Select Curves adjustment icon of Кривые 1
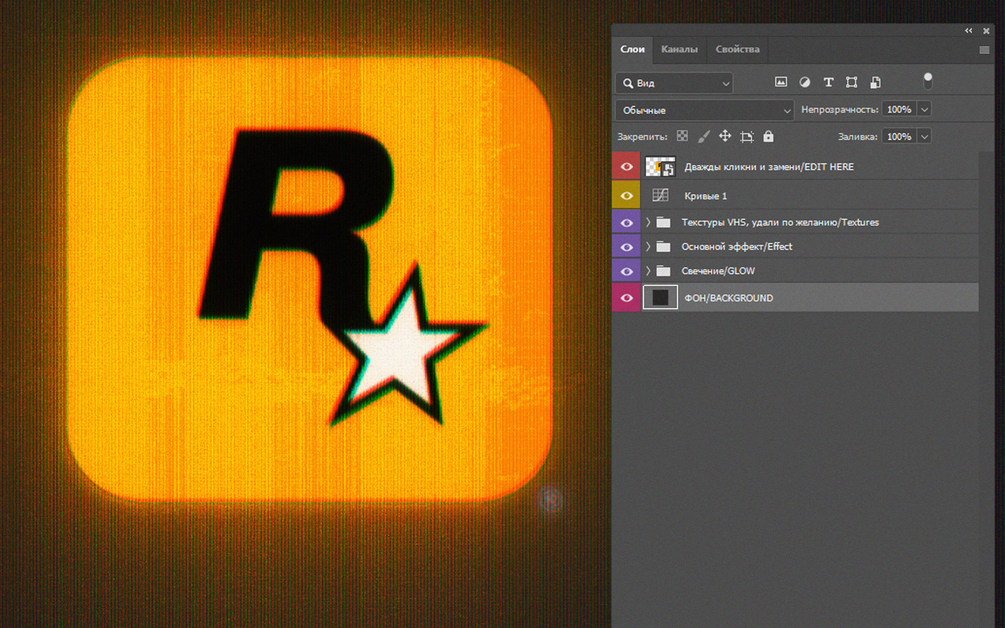The image size is (1005, 628). (x=660, y=195)
